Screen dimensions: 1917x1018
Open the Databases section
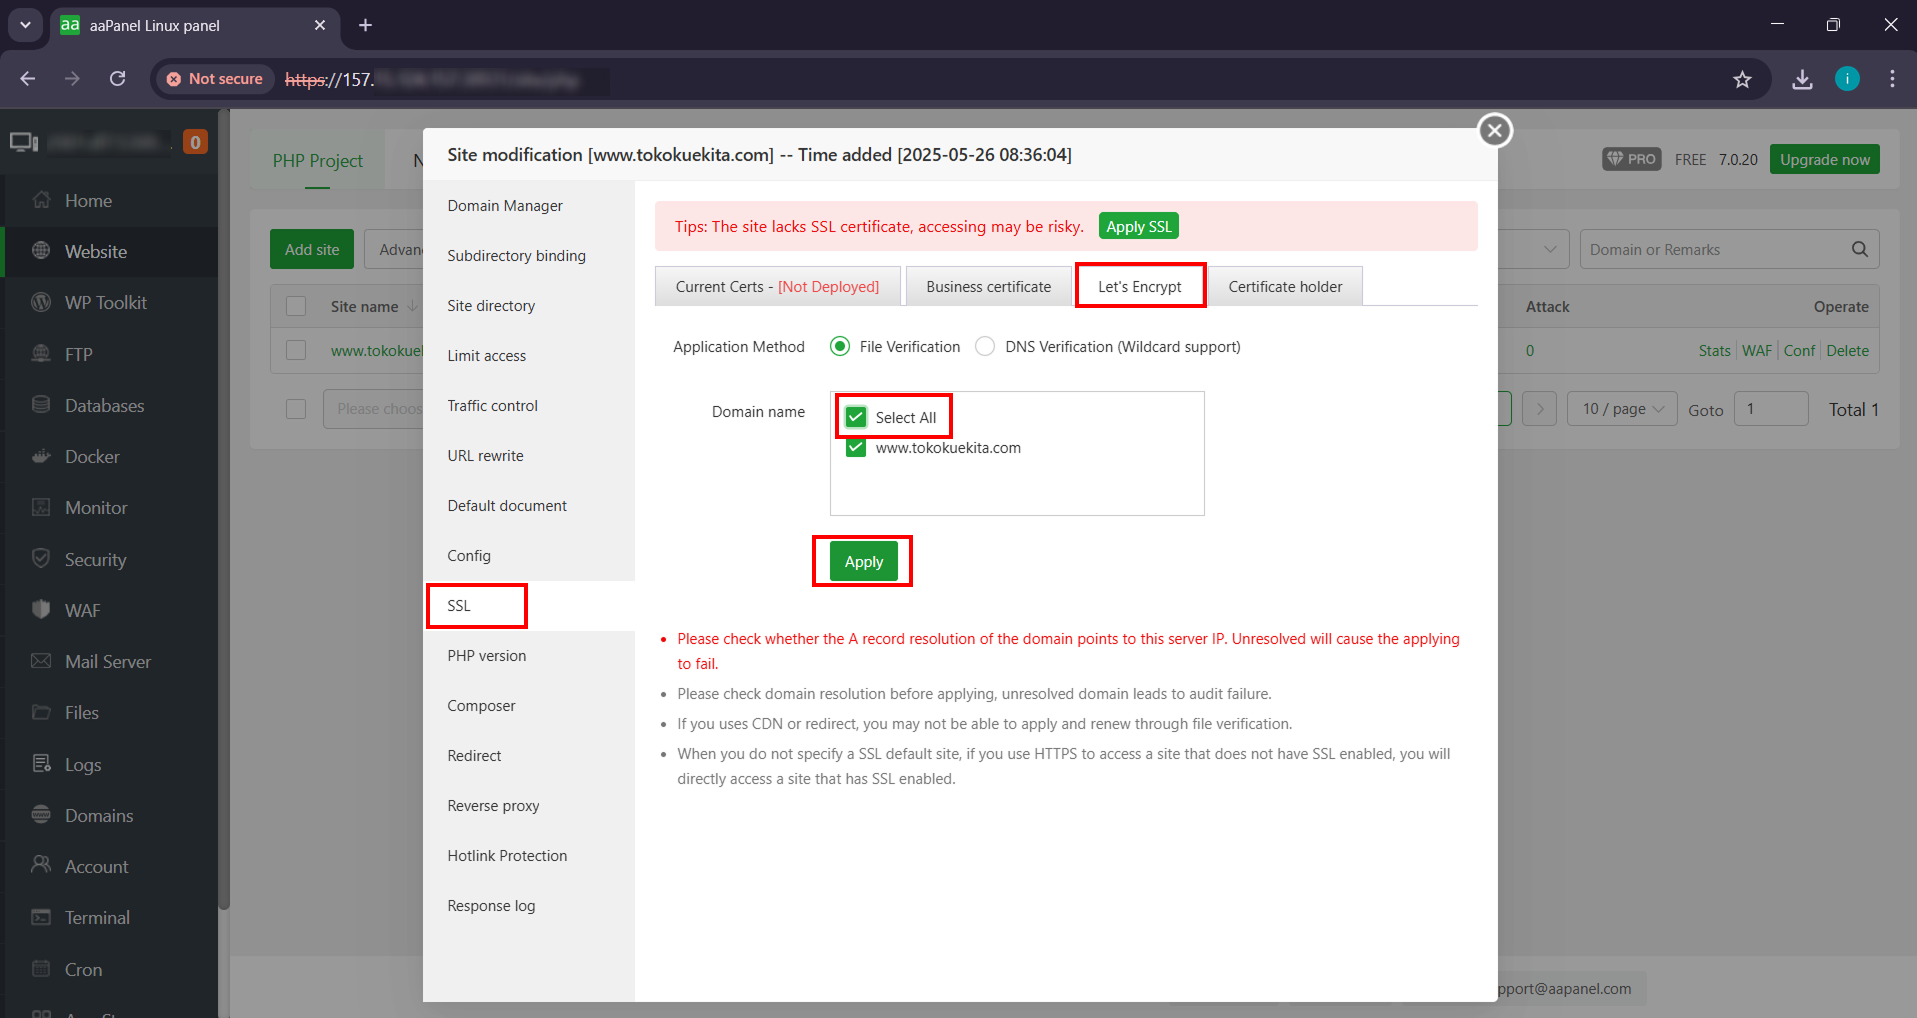click(105, 405)
